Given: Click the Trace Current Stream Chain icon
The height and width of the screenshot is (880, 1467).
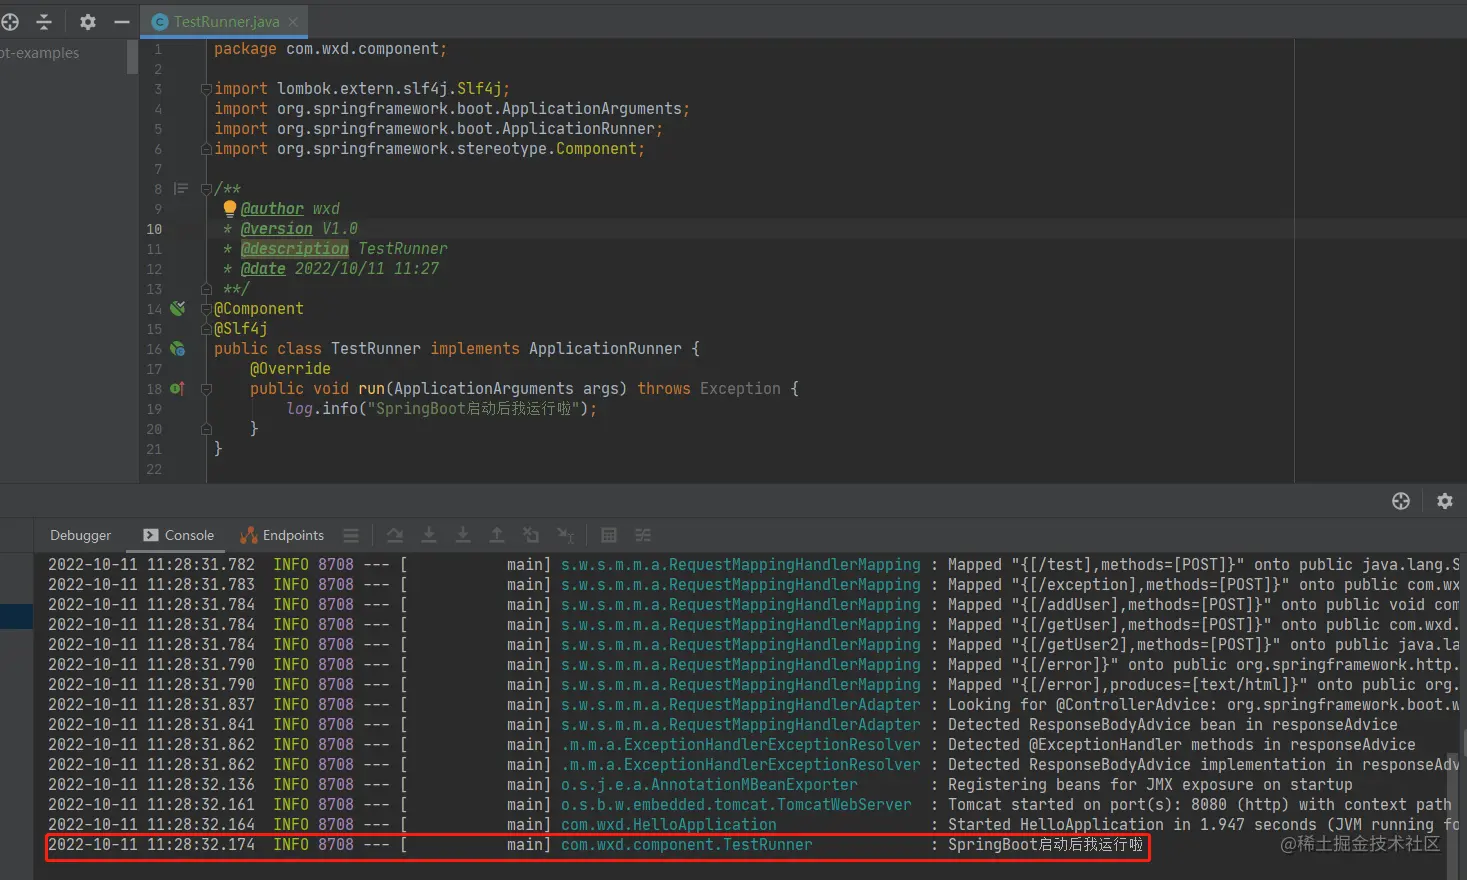Looking at the screenshot, I should 643,535.
